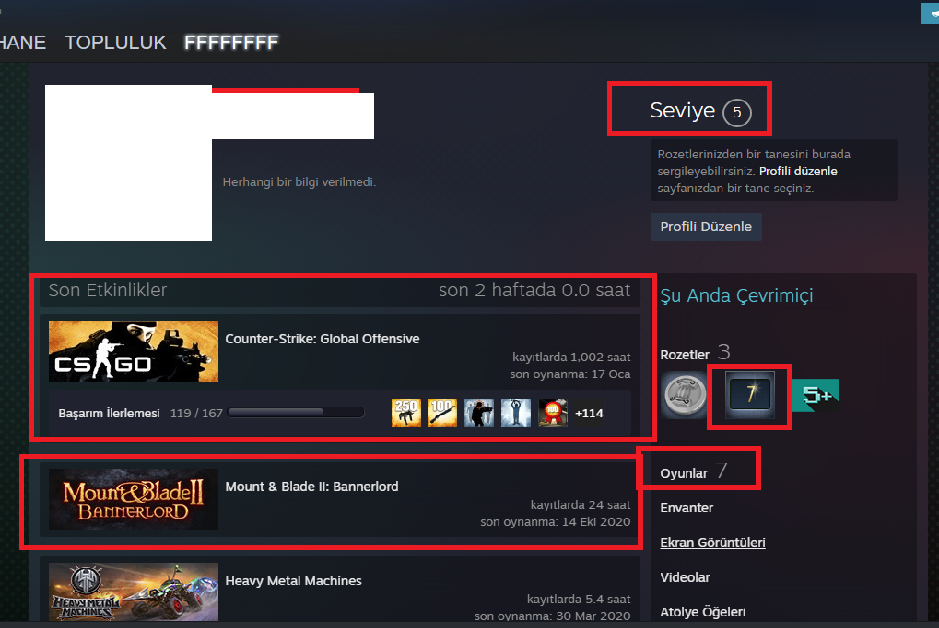The image size is (939, 628).
Task: Open the years of service 7 badge
Action: [x=750, y=394]
